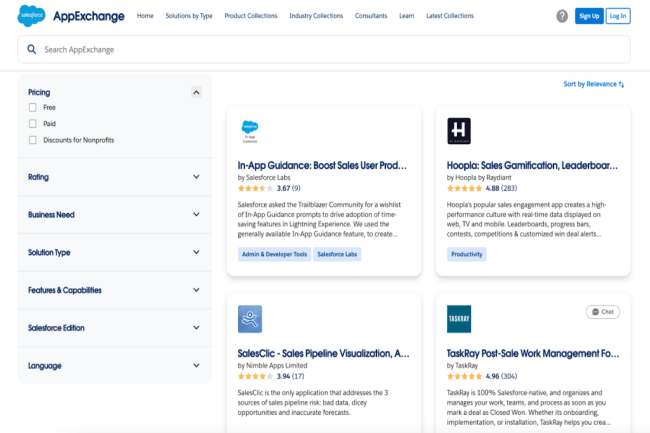The height and width of the screenshot is (433, 650).
Task: Click the search magnifier icon
Action: (x=33, y=49)
